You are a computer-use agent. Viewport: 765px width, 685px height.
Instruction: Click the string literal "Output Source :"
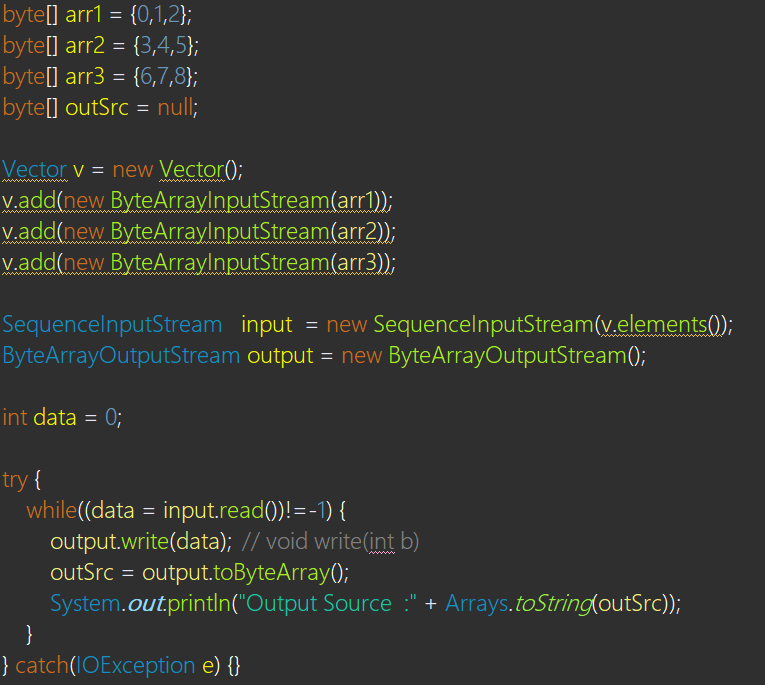327,604
